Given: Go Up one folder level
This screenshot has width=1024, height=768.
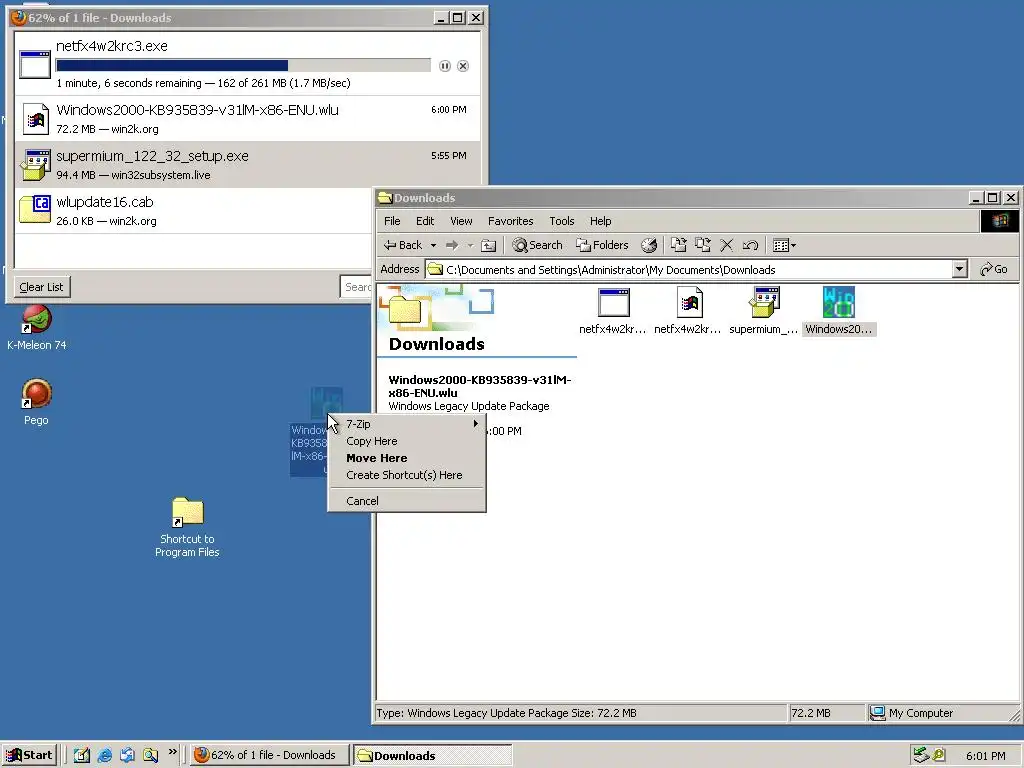Looking at the screenshot, I should click(x=488, y=246).
